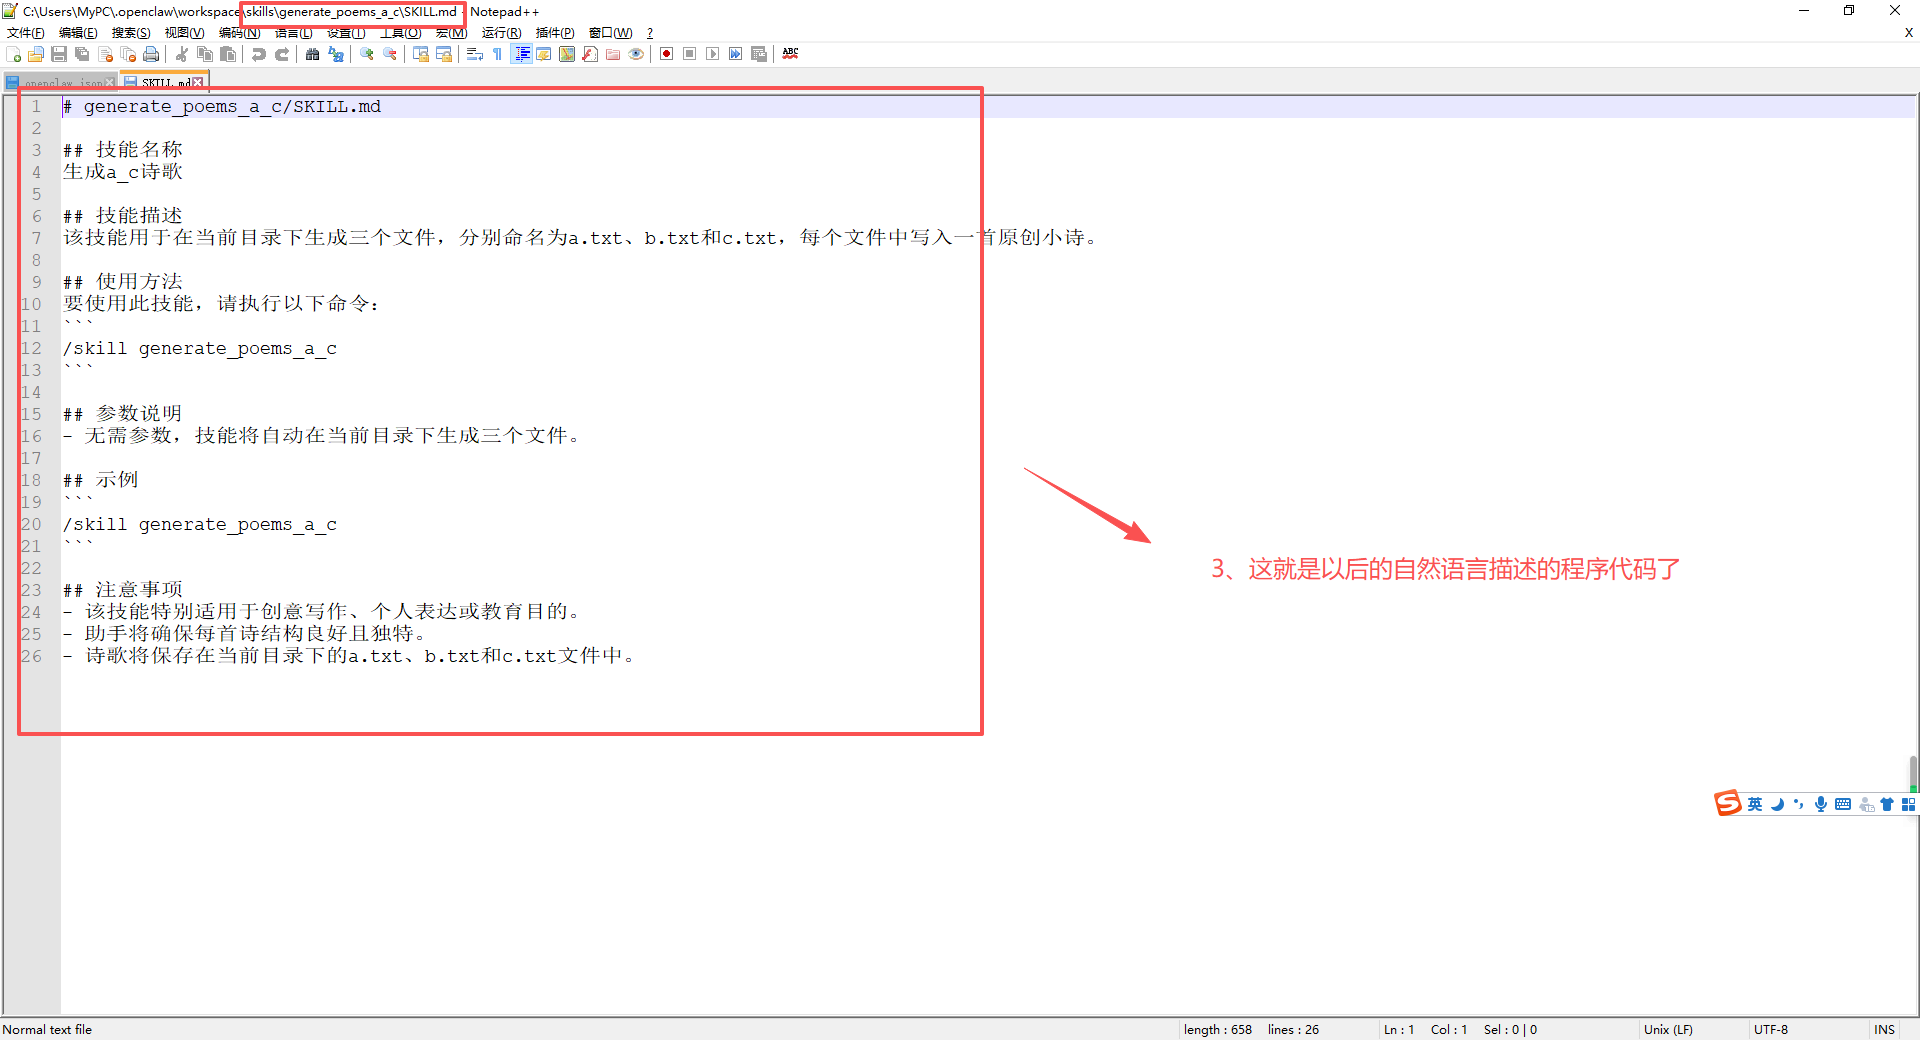Click the Normal text file status label
The image size is (1920, 1040).
point(47,1029)
